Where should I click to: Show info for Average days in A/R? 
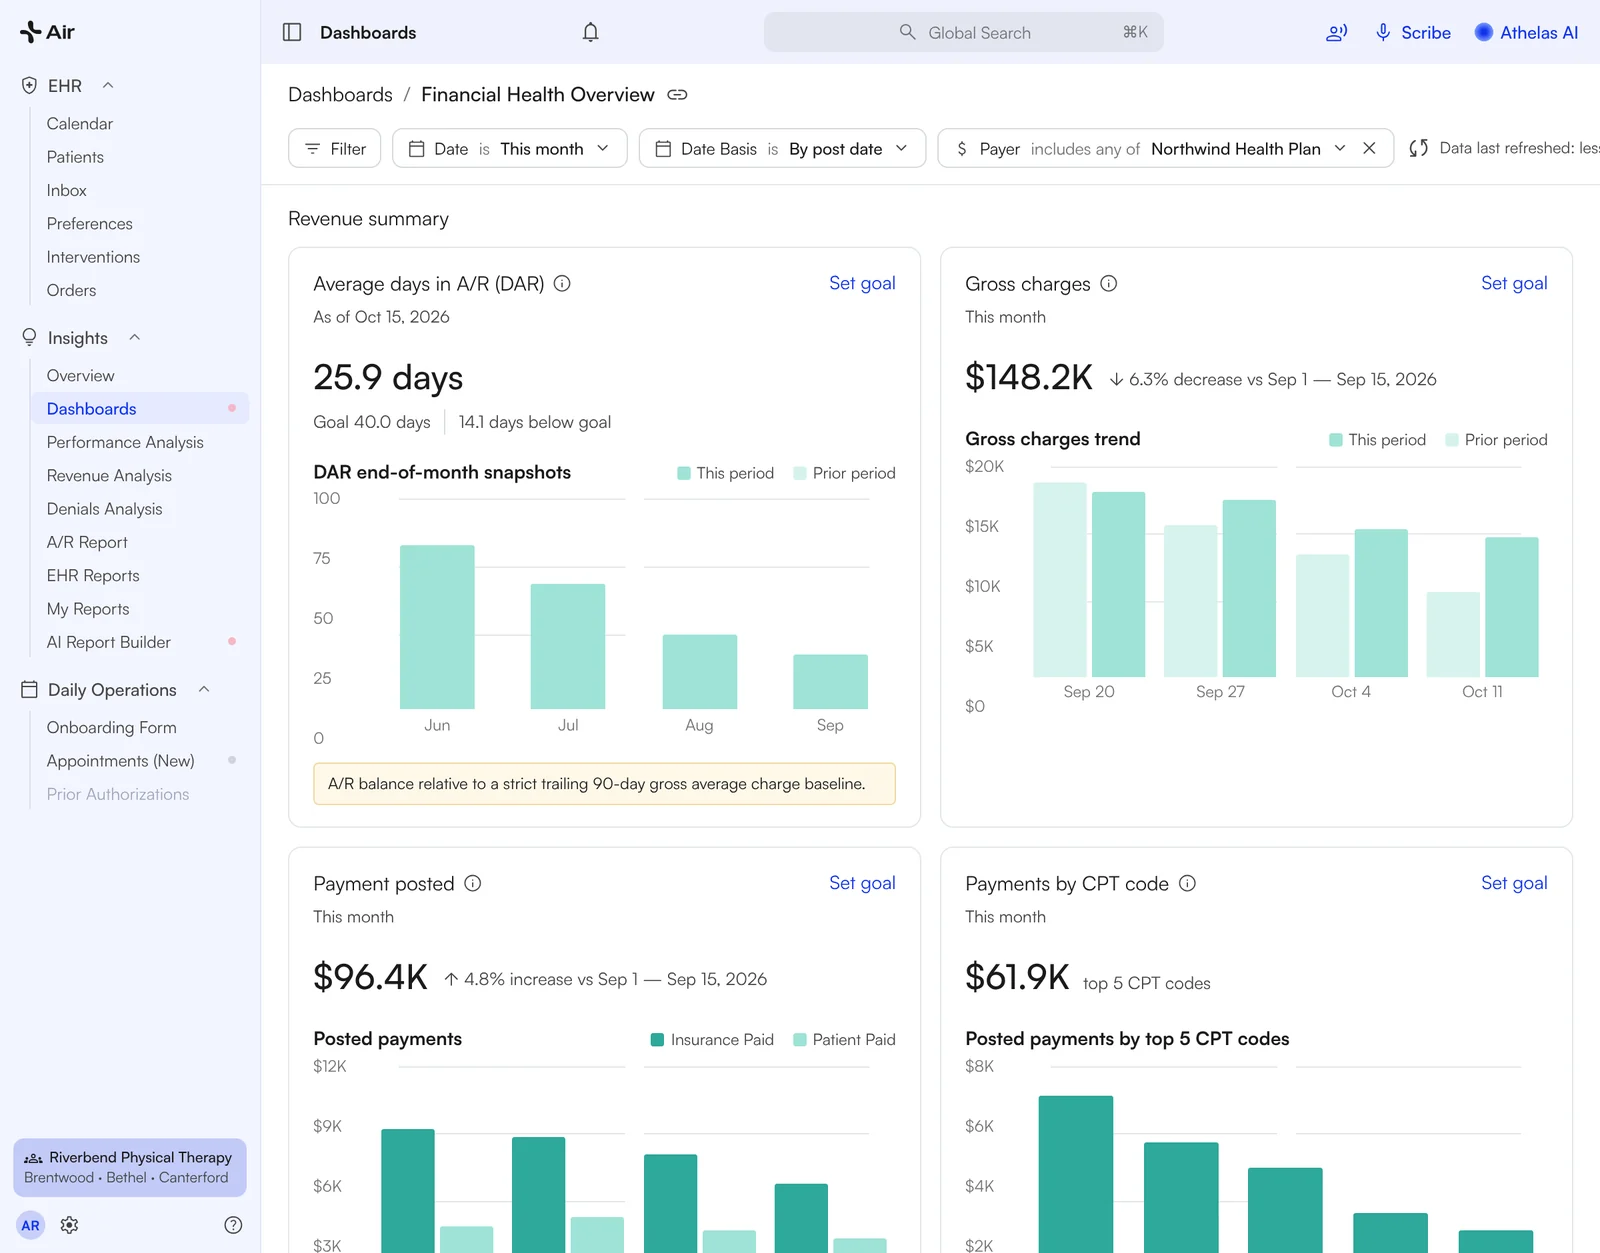(562, 283)
